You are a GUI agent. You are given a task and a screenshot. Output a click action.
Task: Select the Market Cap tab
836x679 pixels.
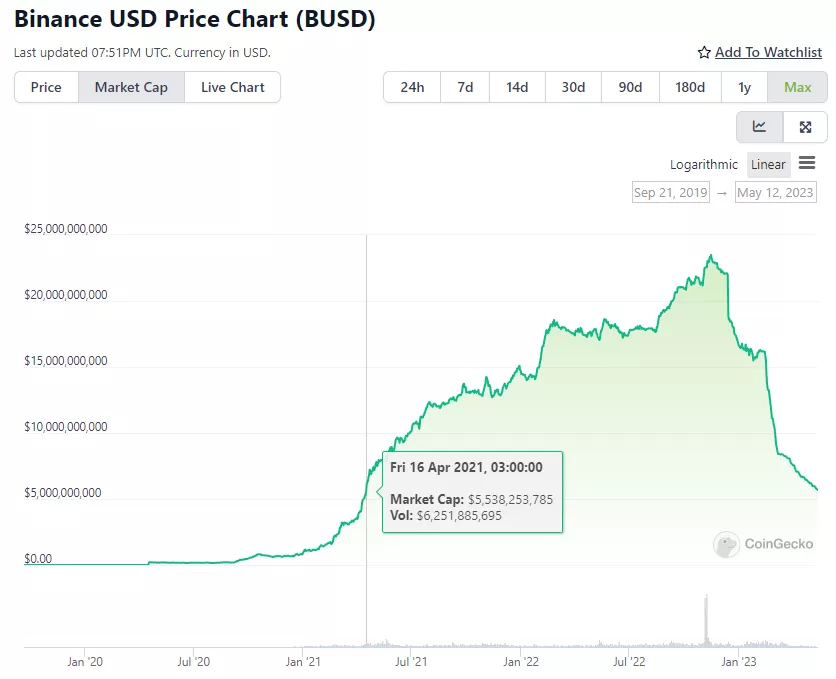[x=130, y=87]
